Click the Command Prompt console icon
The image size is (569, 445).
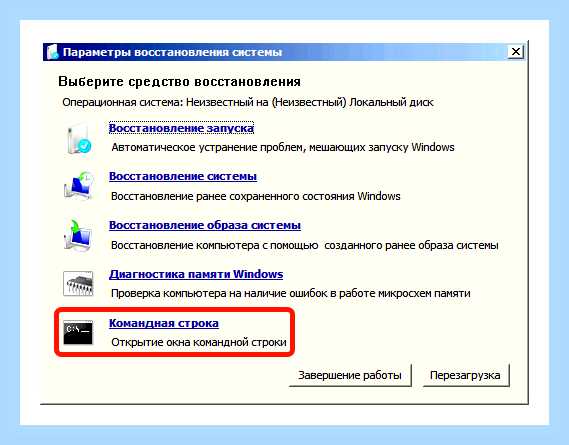click(78, 332)
